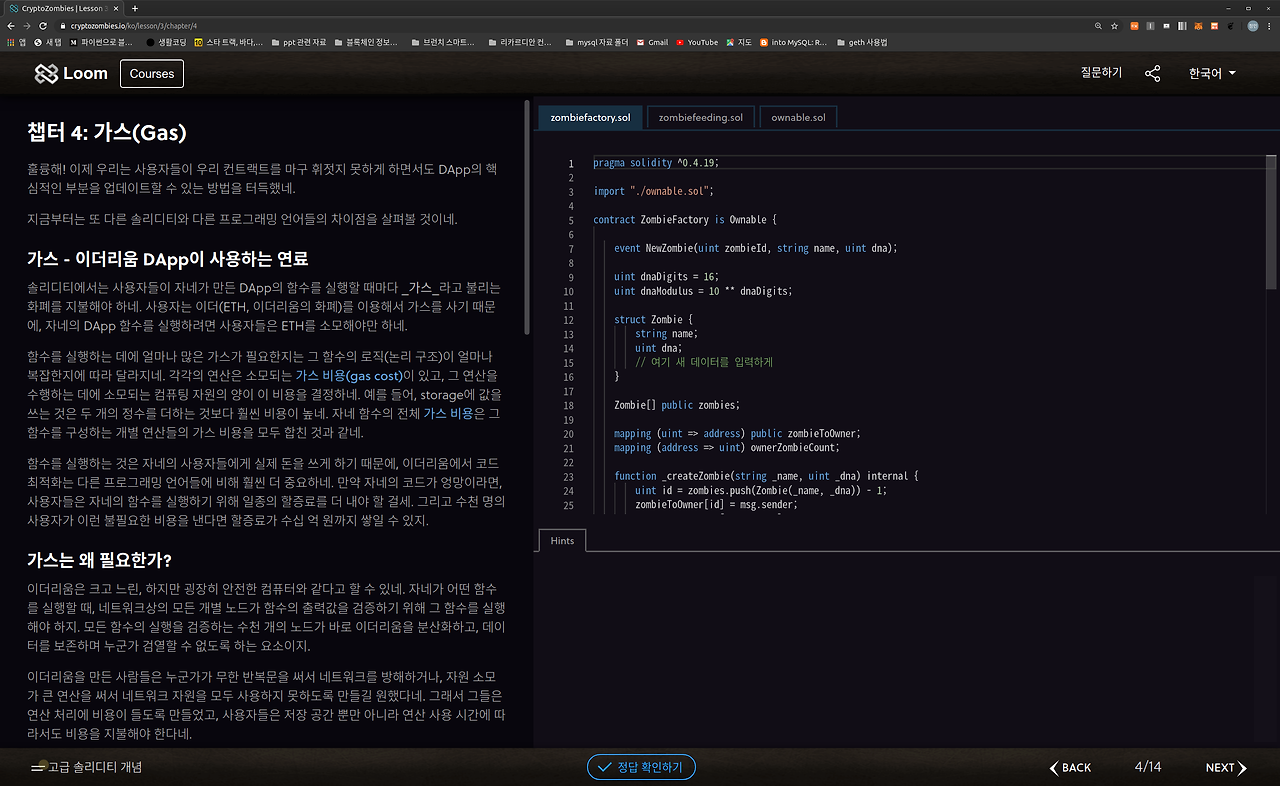1280x786 pixels.
Task: Click the 'uint dnaDigits = 16;' code line
Action: tap(667, 276)
